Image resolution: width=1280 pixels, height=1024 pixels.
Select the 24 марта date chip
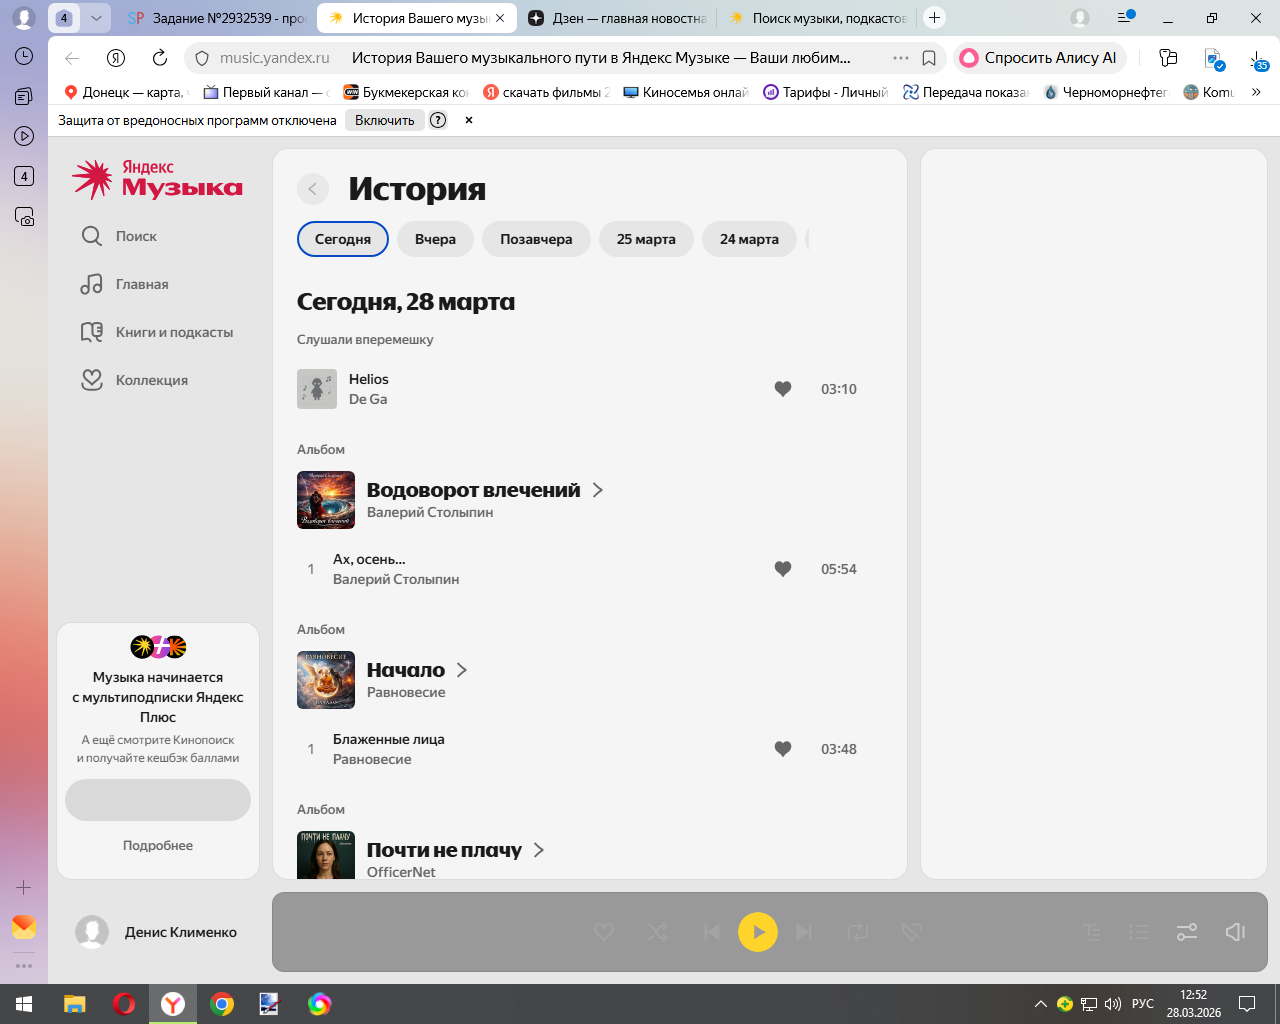[x=749, y=239]
